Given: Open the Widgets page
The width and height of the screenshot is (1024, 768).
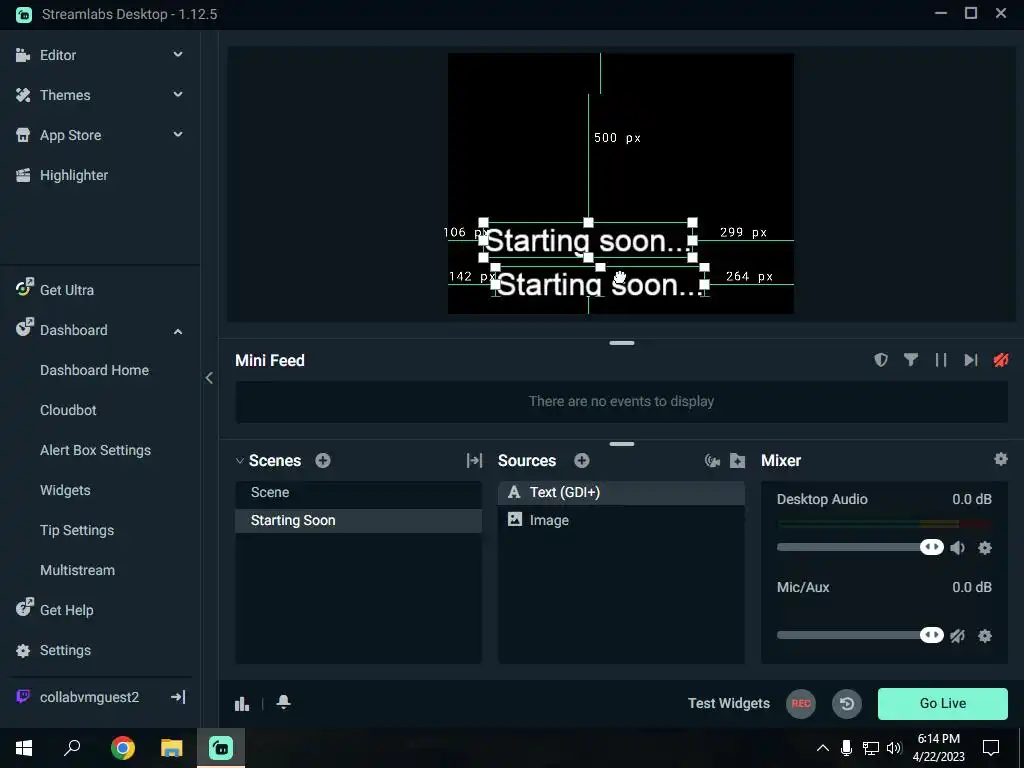Looking at the screenshot, I should pos(65,490).
